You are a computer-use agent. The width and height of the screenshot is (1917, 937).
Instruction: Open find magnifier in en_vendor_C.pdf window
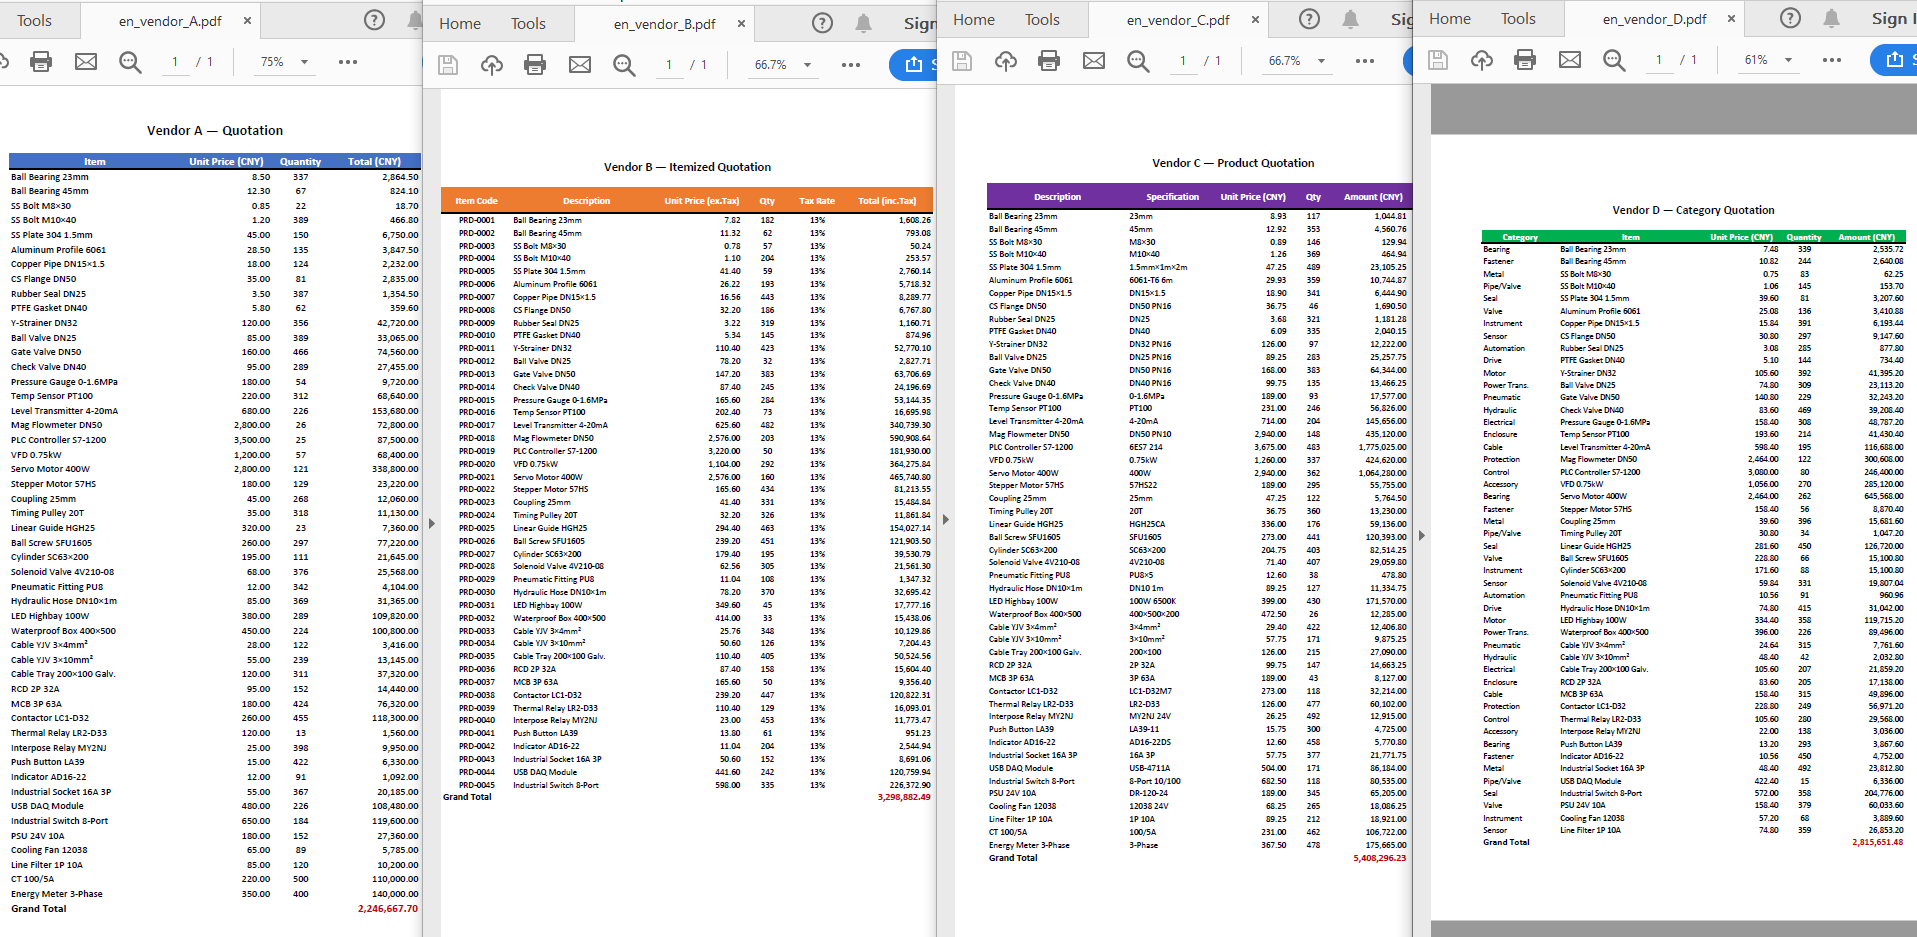pyautogui.click(x=1138, y=62)
